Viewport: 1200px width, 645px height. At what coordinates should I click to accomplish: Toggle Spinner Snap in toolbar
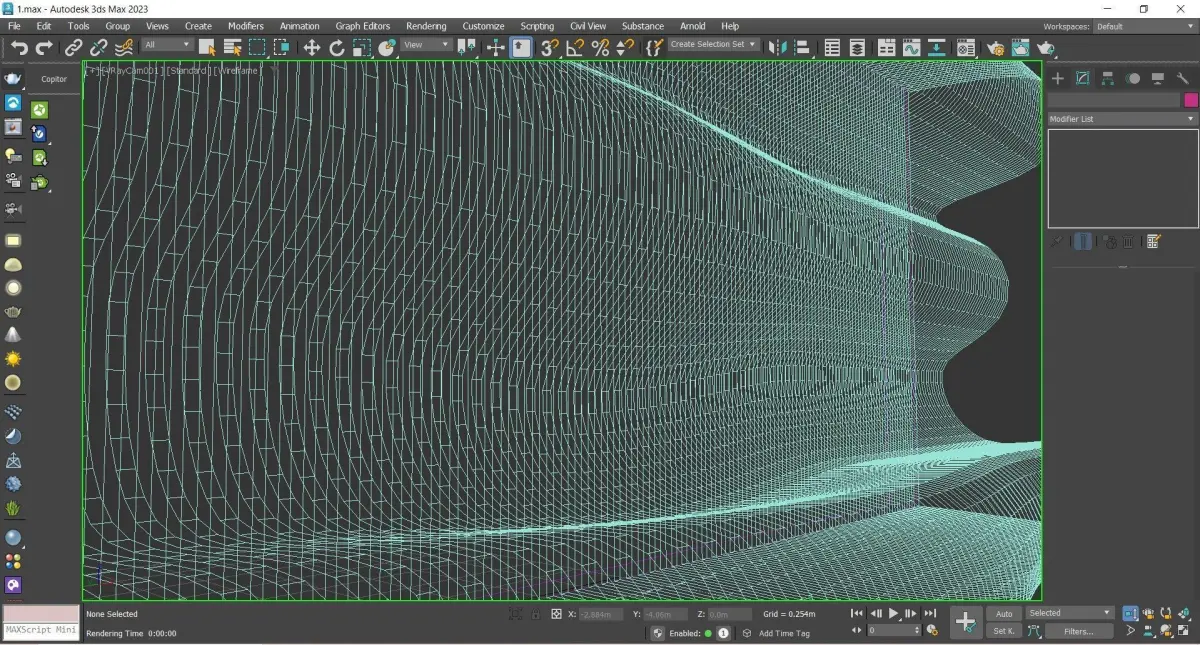pos(625,47)
